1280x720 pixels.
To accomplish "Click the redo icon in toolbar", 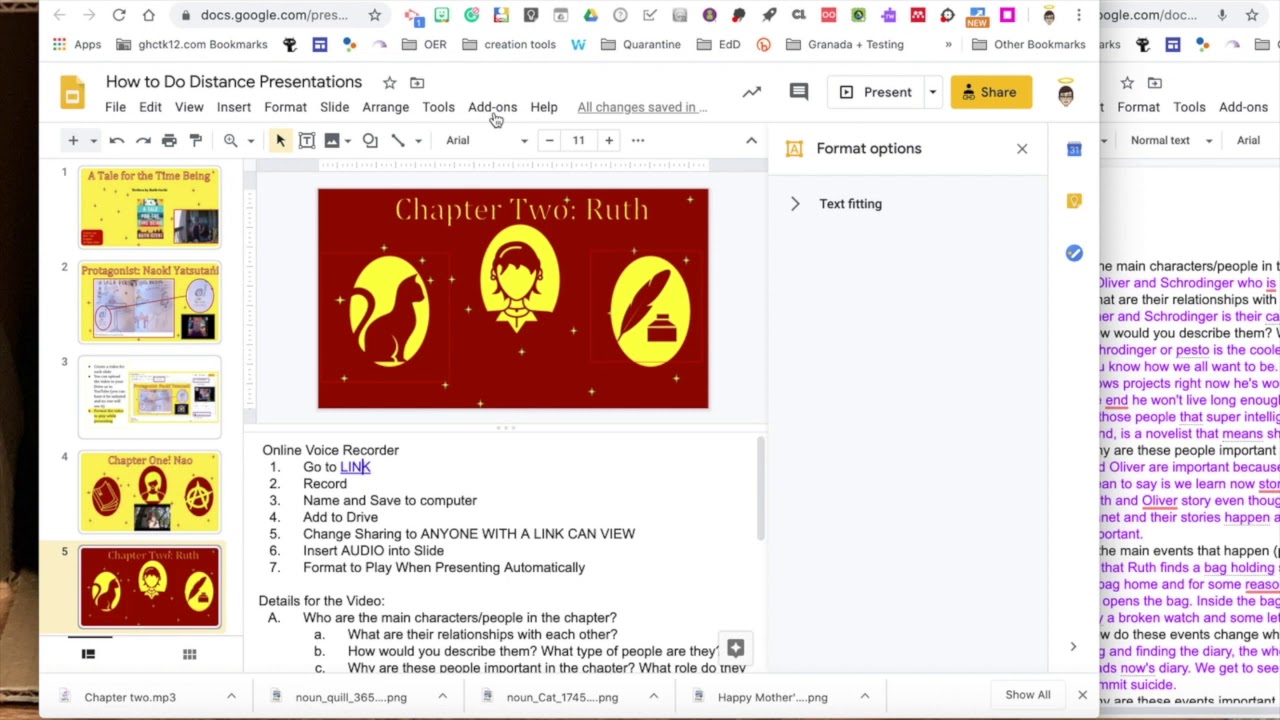I will click(x=143, y=141).
